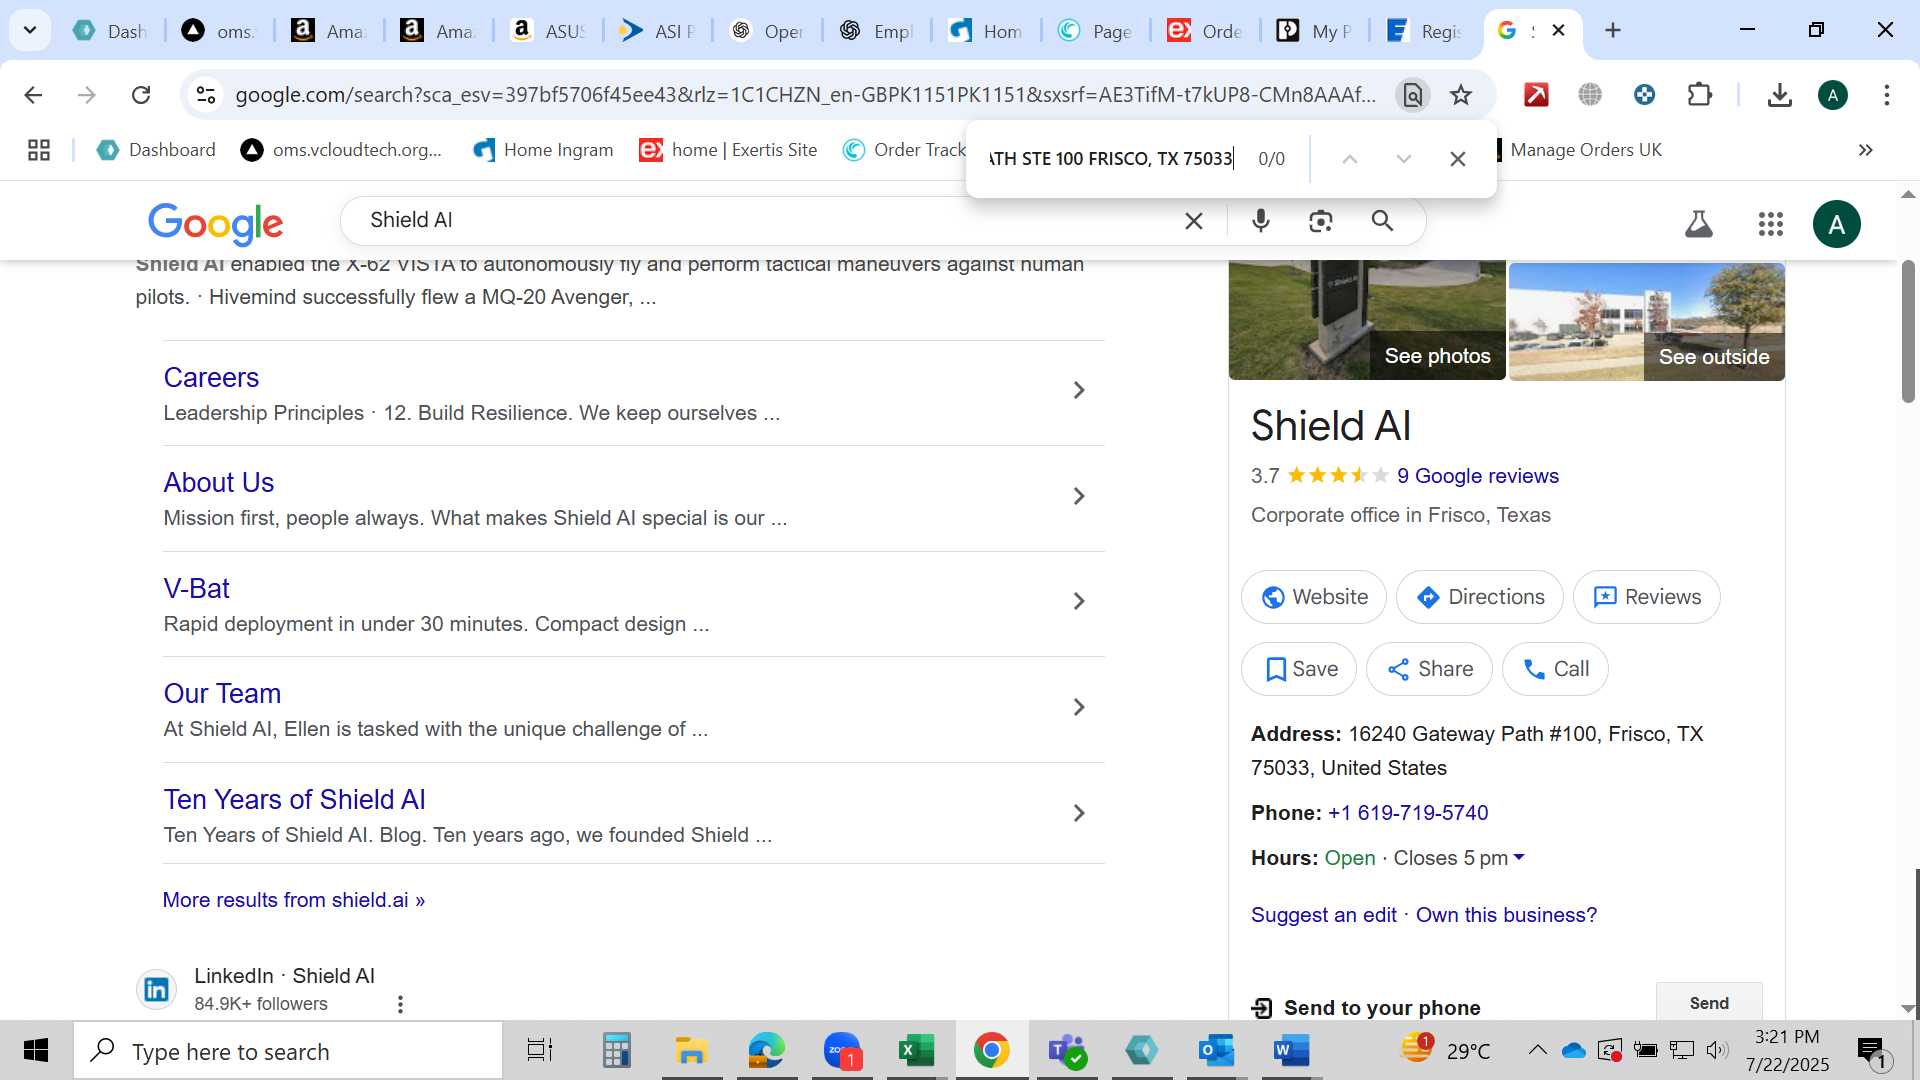Click the red PDF extension icon
This screenshot has height=1080, width=1920.
click(x=1536, y=95)
